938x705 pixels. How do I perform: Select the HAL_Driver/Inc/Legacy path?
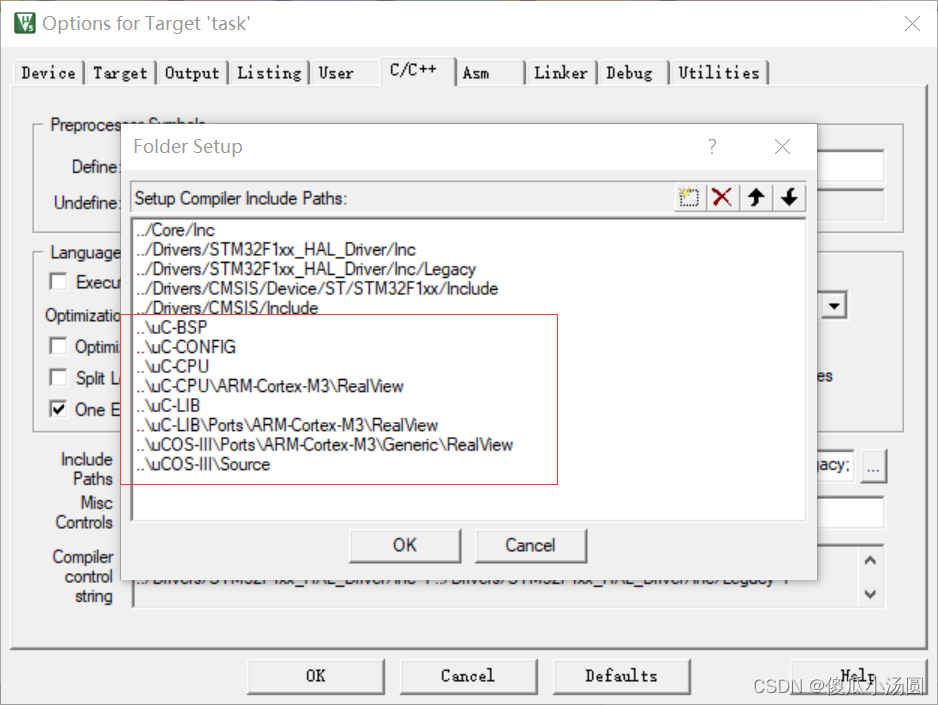306,270
